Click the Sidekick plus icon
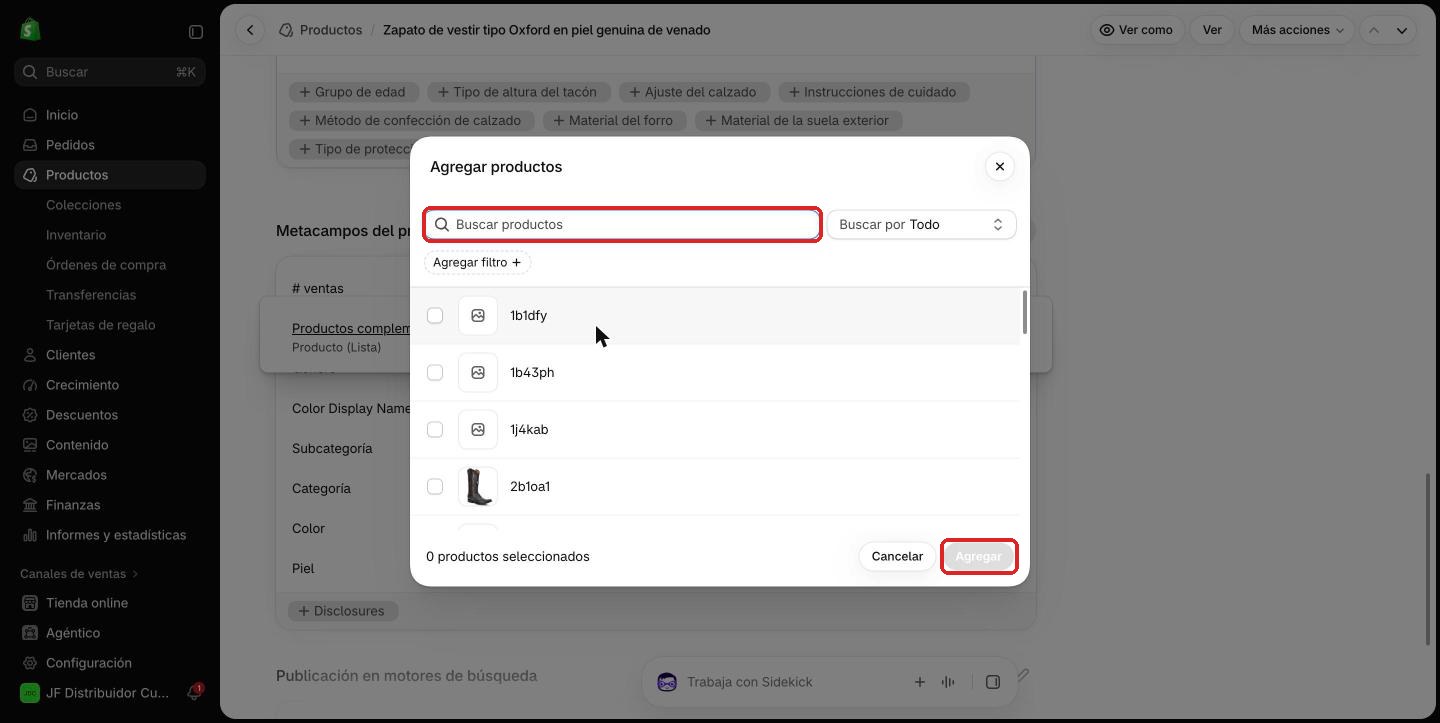Viewport: 1440px width, 723px height. (x=919, y=682)
